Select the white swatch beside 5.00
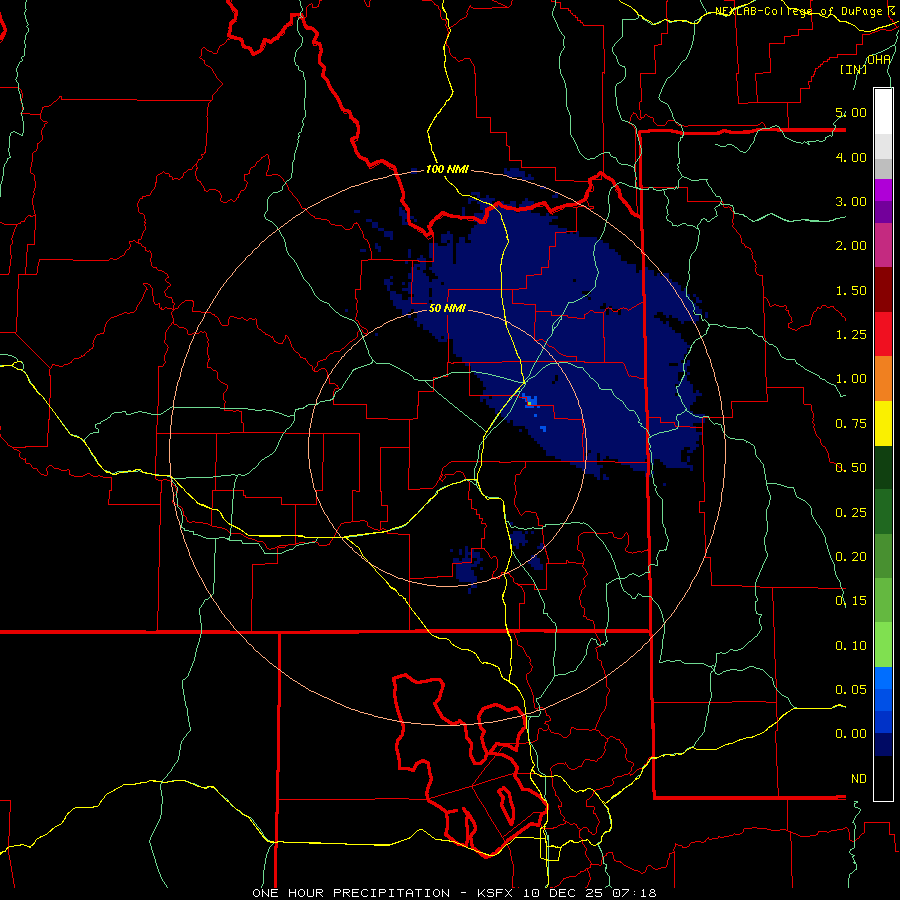 click(x=883, y=112)
